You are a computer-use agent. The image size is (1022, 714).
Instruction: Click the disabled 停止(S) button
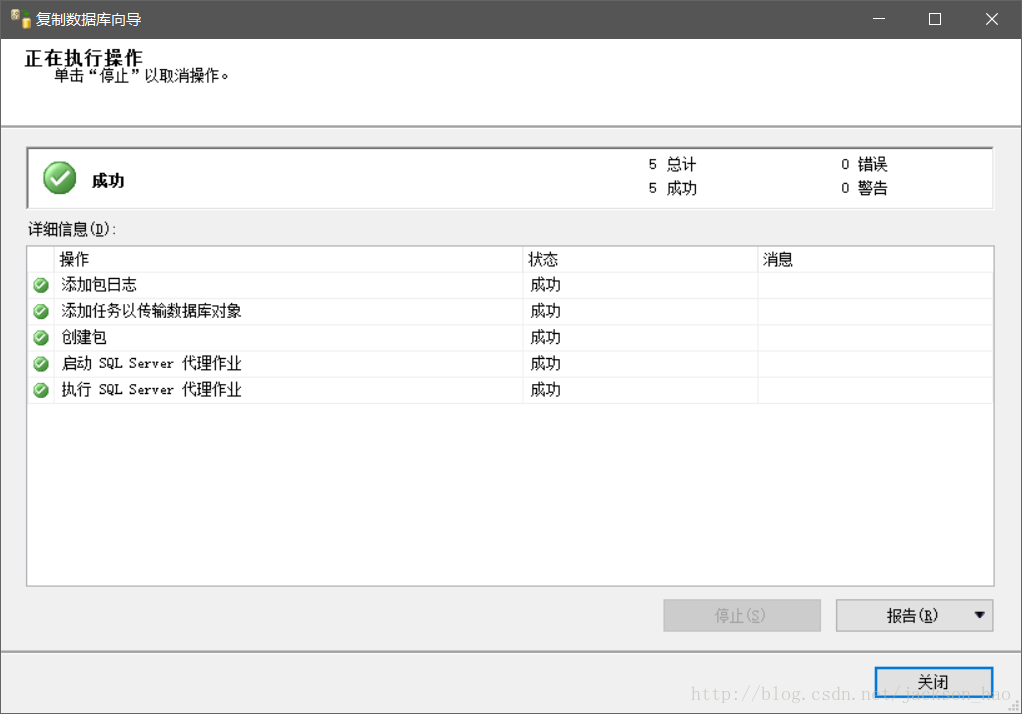pos(742,616)
